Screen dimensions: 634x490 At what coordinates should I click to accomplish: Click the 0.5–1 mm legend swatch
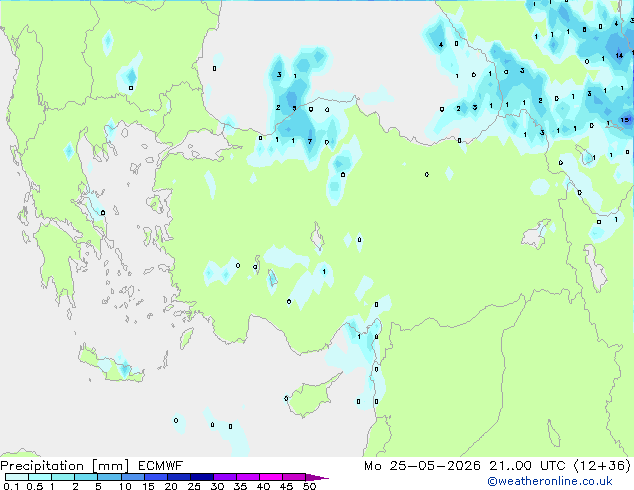pos(40,477)
